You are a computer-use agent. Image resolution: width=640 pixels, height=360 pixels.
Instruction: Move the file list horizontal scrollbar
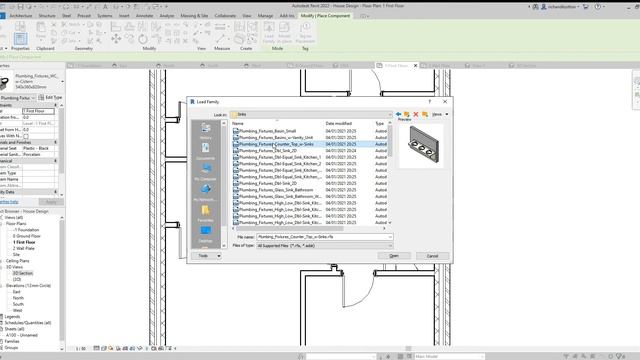pyautogui.click(x=290, y=229)
